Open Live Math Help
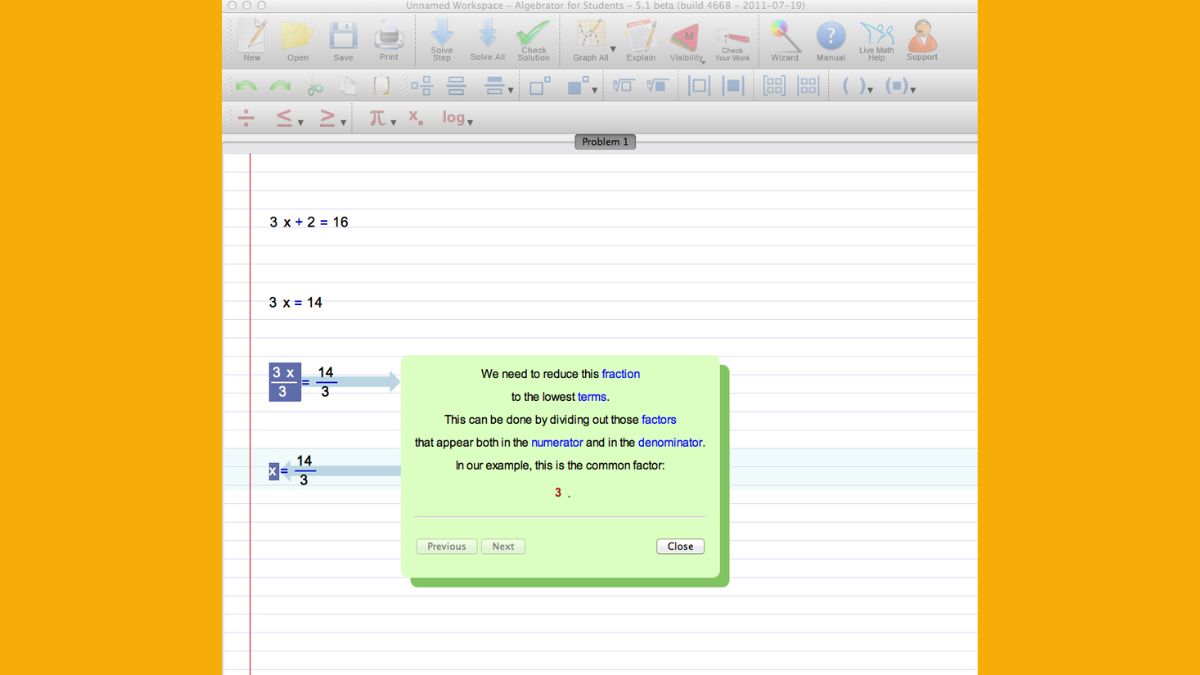Viewport: 1200px width, 675px height. (876, 39)
